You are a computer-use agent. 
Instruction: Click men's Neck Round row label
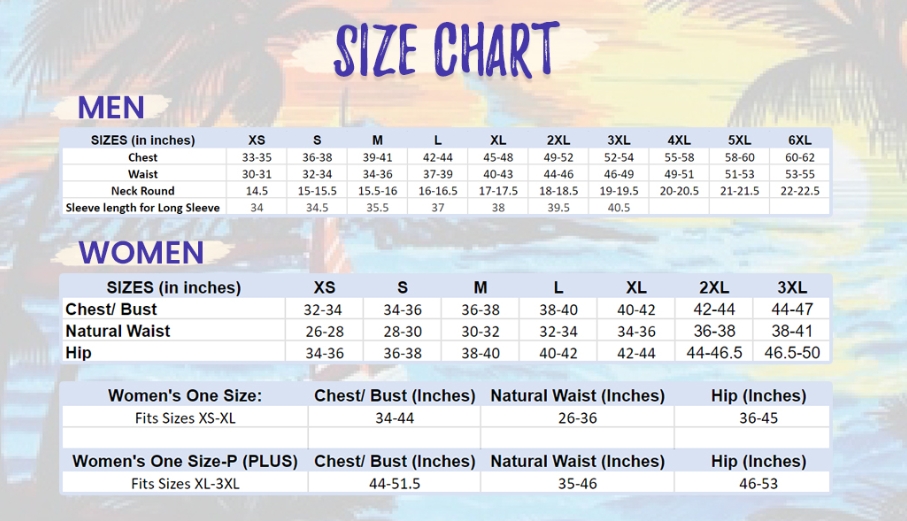(143, 190)
